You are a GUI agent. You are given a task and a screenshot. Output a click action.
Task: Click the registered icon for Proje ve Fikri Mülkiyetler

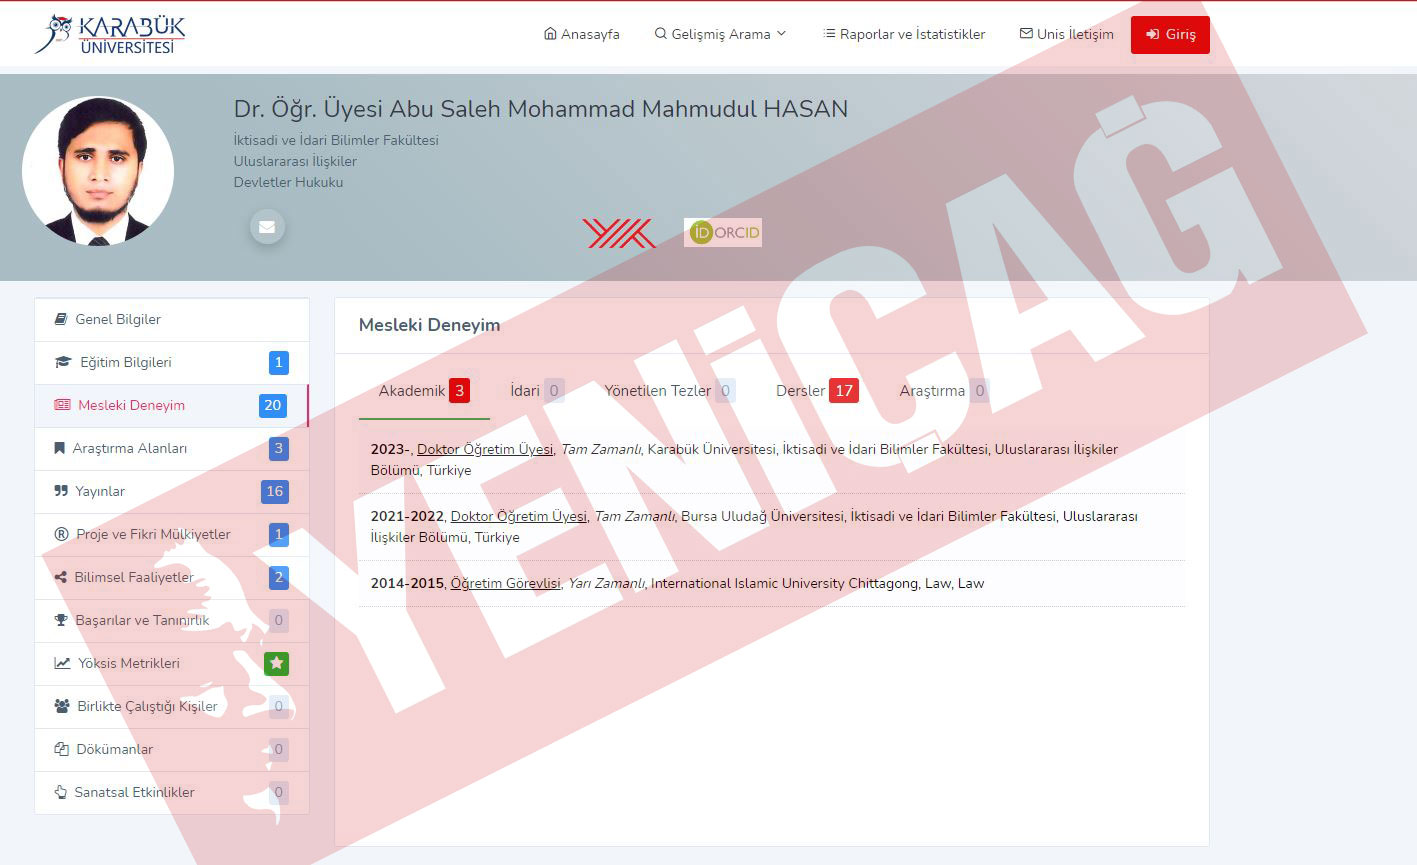click(61, 534)
